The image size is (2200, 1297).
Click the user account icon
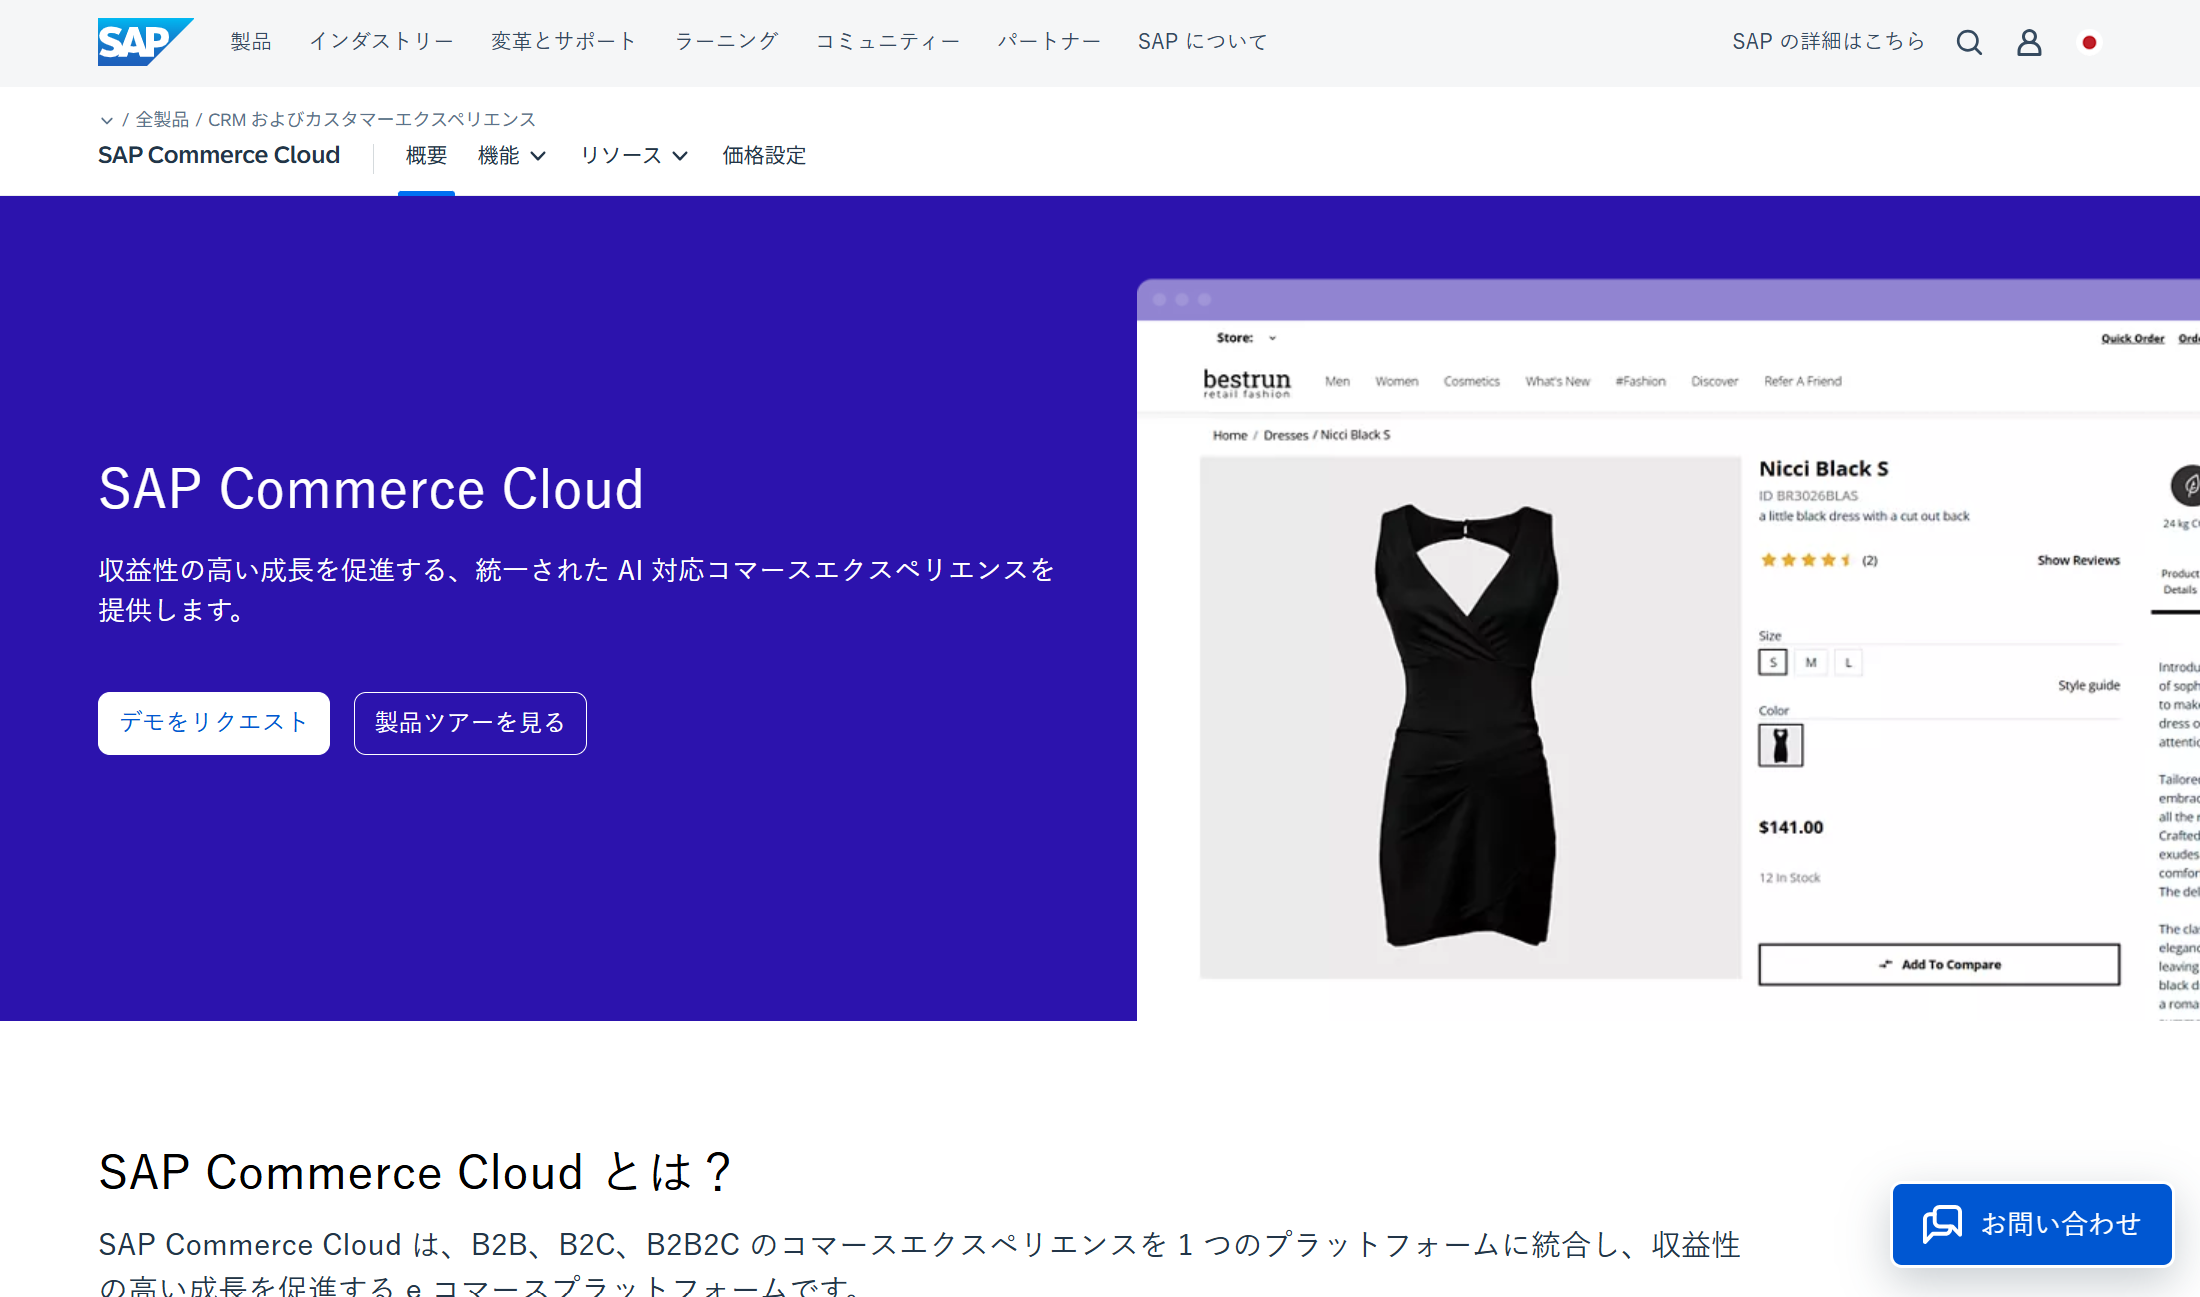pos(2028,42)
